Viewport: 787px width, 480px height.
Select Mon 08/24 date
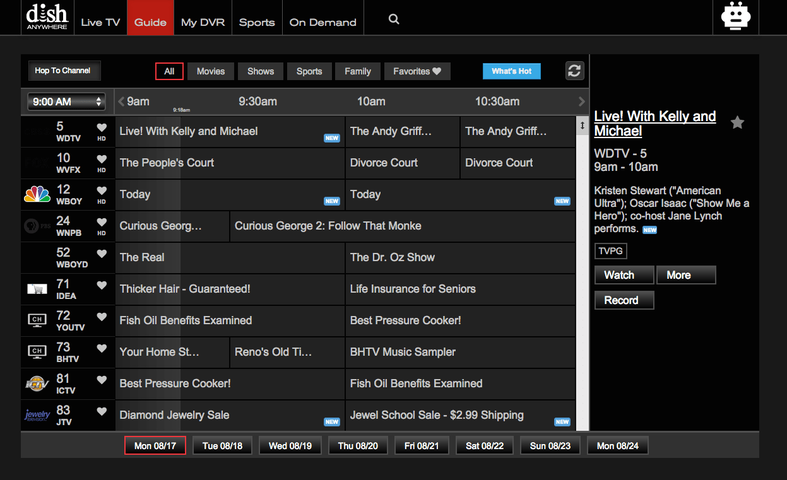click(x=617, y=446)
